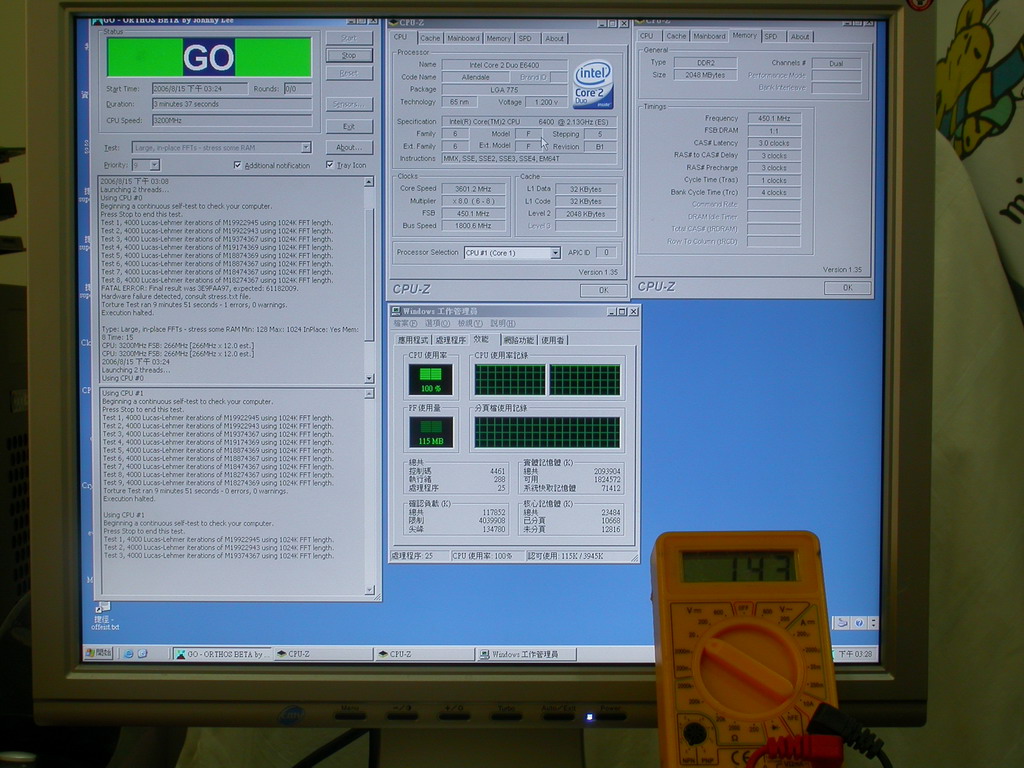Click OK in the right CPU-Z window
Image resolution: width=1024 pixels, height=768 pixels.
[x=847, y=287]
